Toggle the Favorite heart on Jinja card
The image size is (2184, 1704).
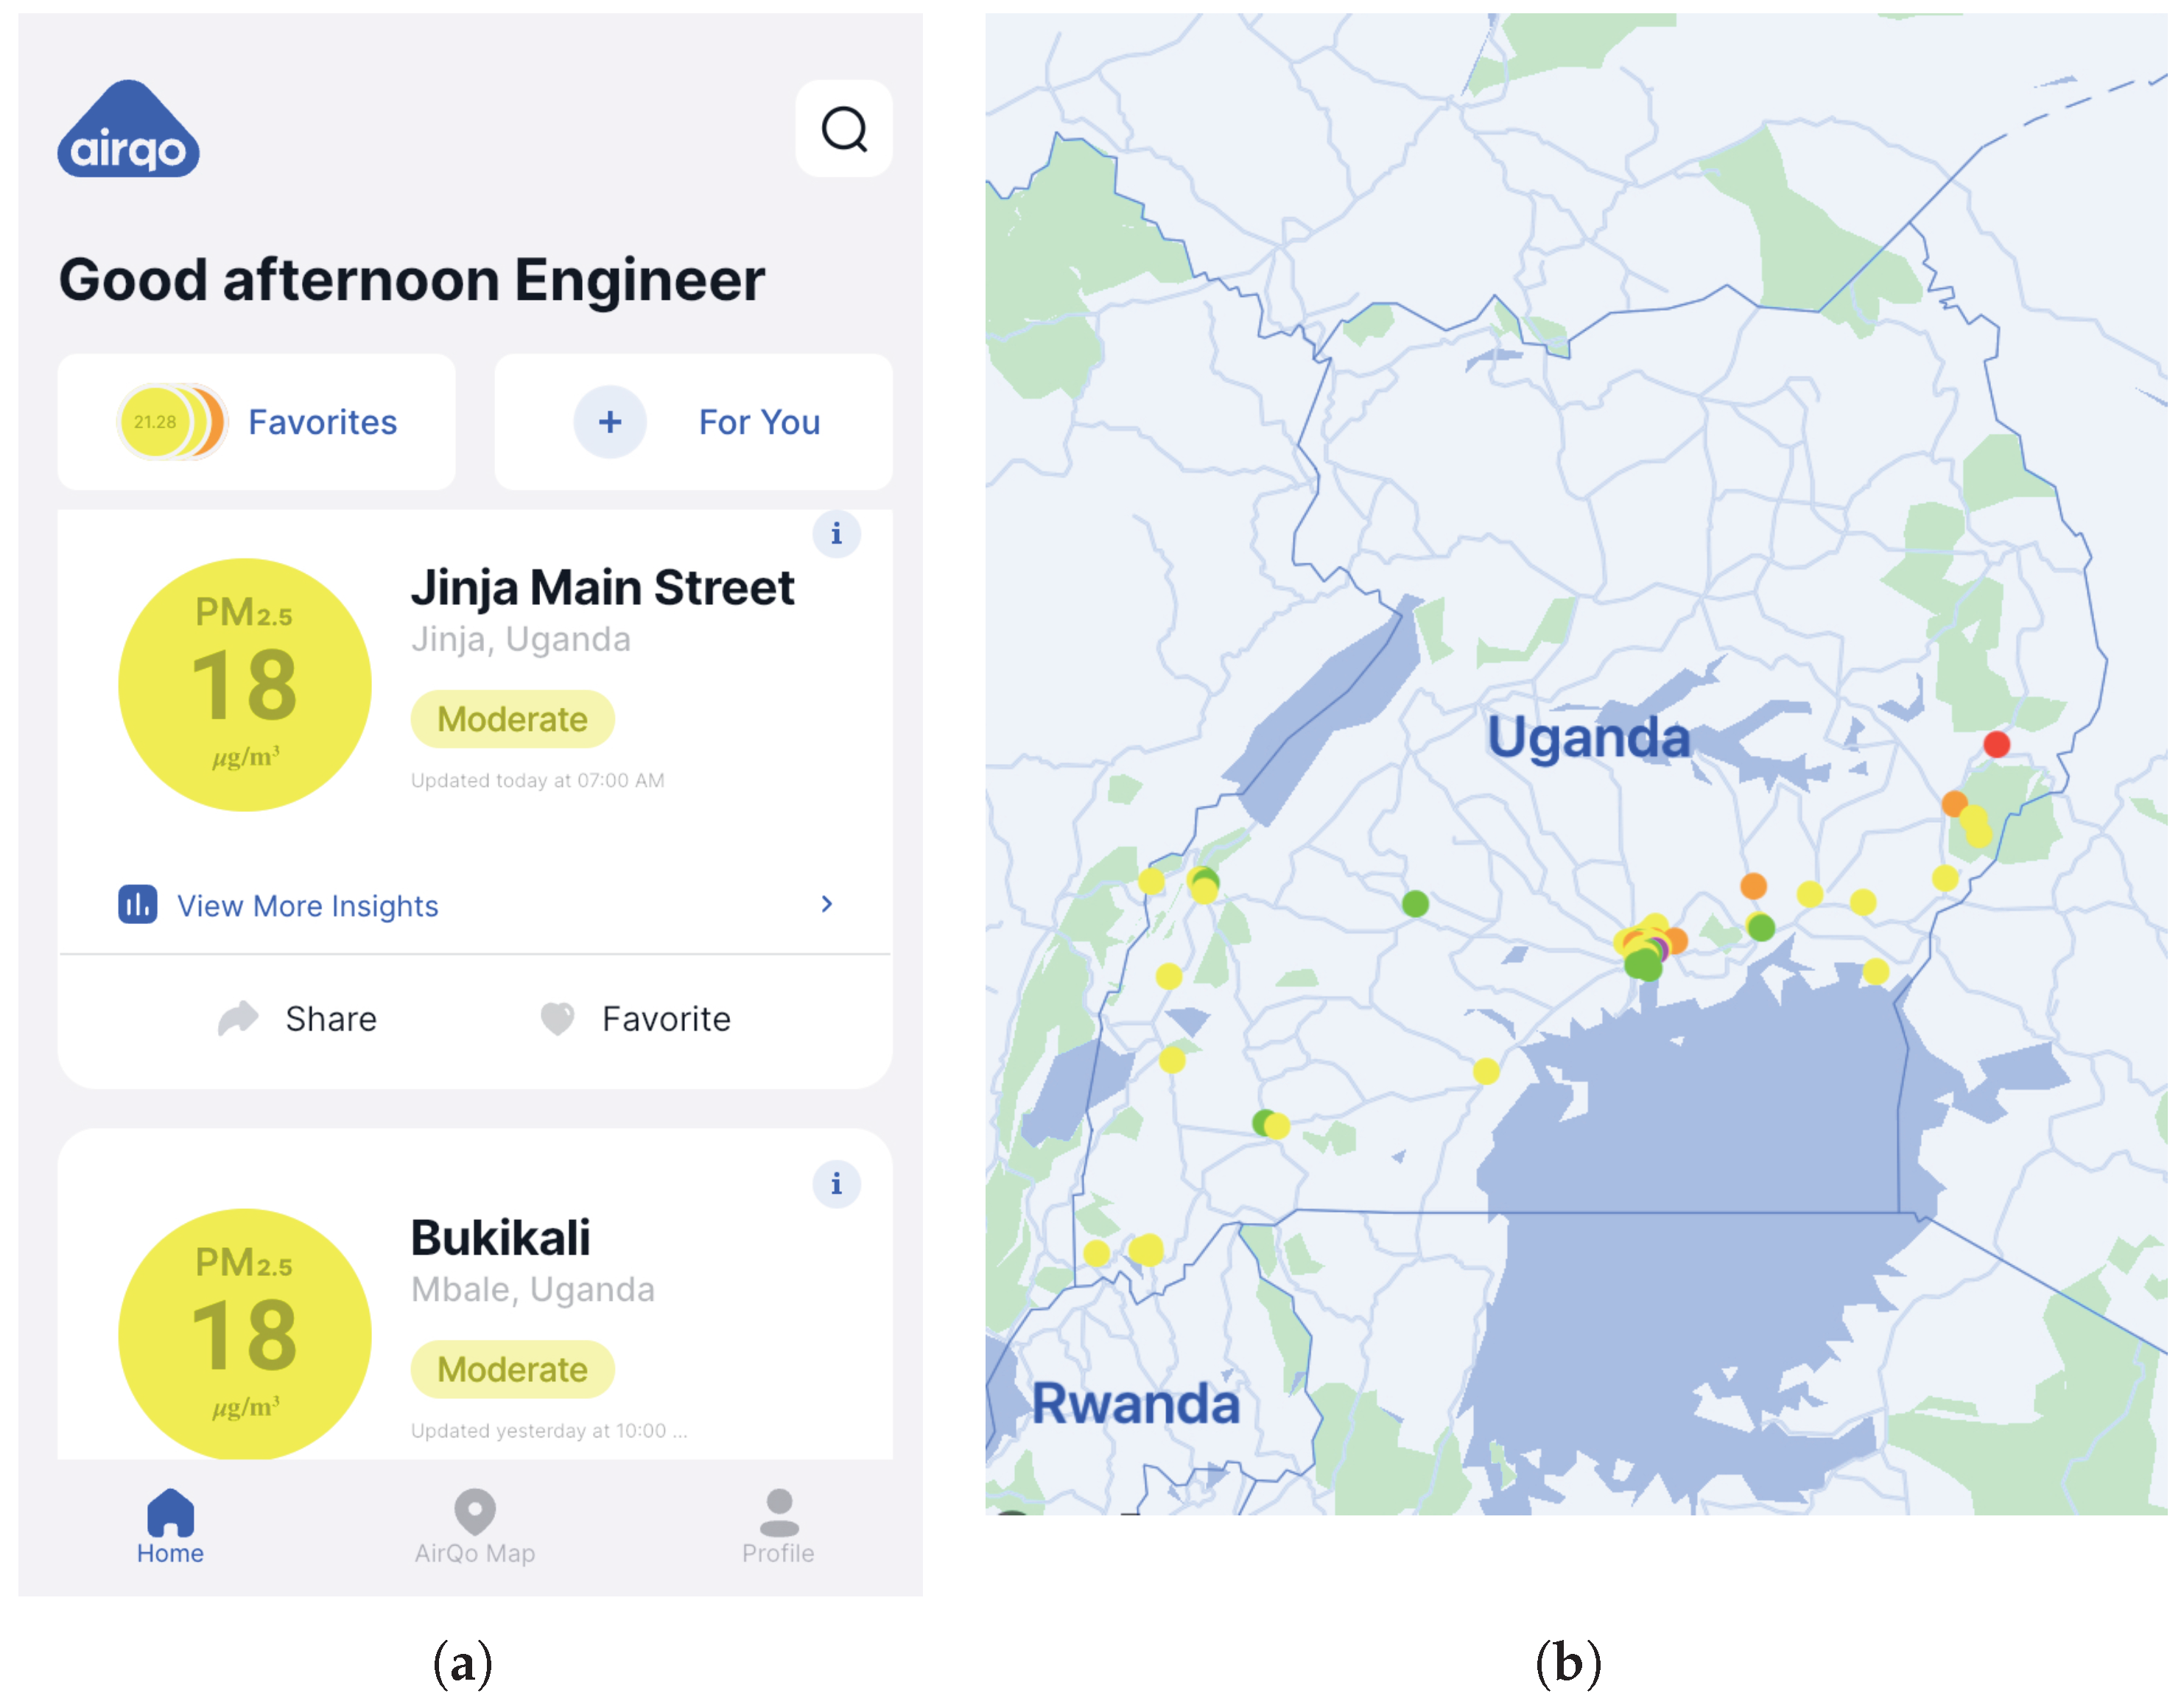[x=558, y=1018]
